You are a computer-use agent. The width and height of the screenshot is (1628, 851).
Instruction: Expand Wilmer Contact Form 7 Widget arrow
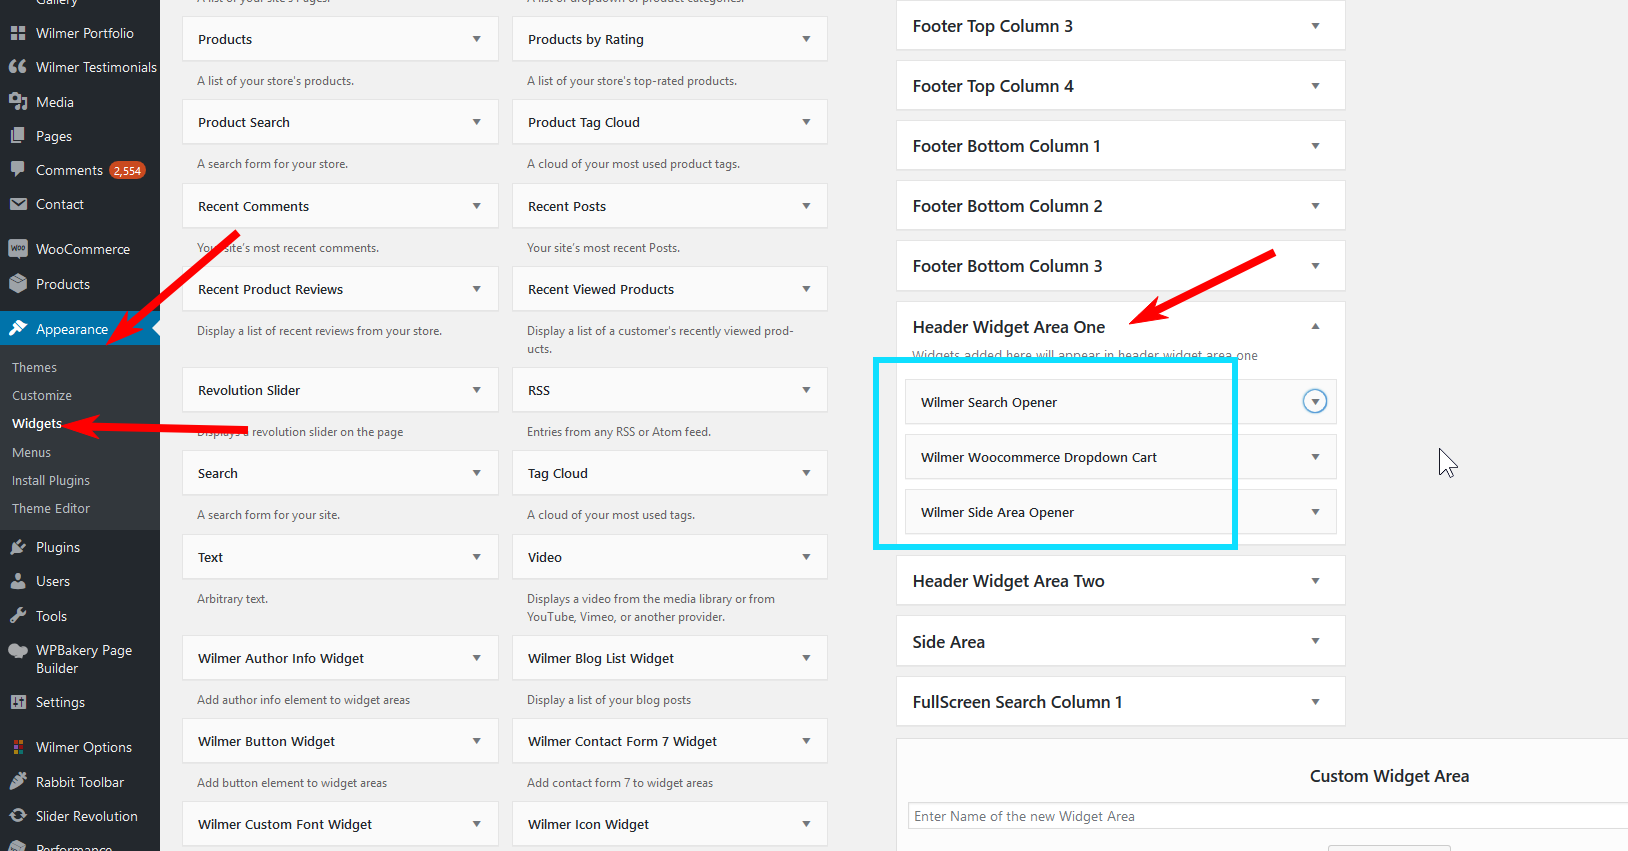pos(807,741)
